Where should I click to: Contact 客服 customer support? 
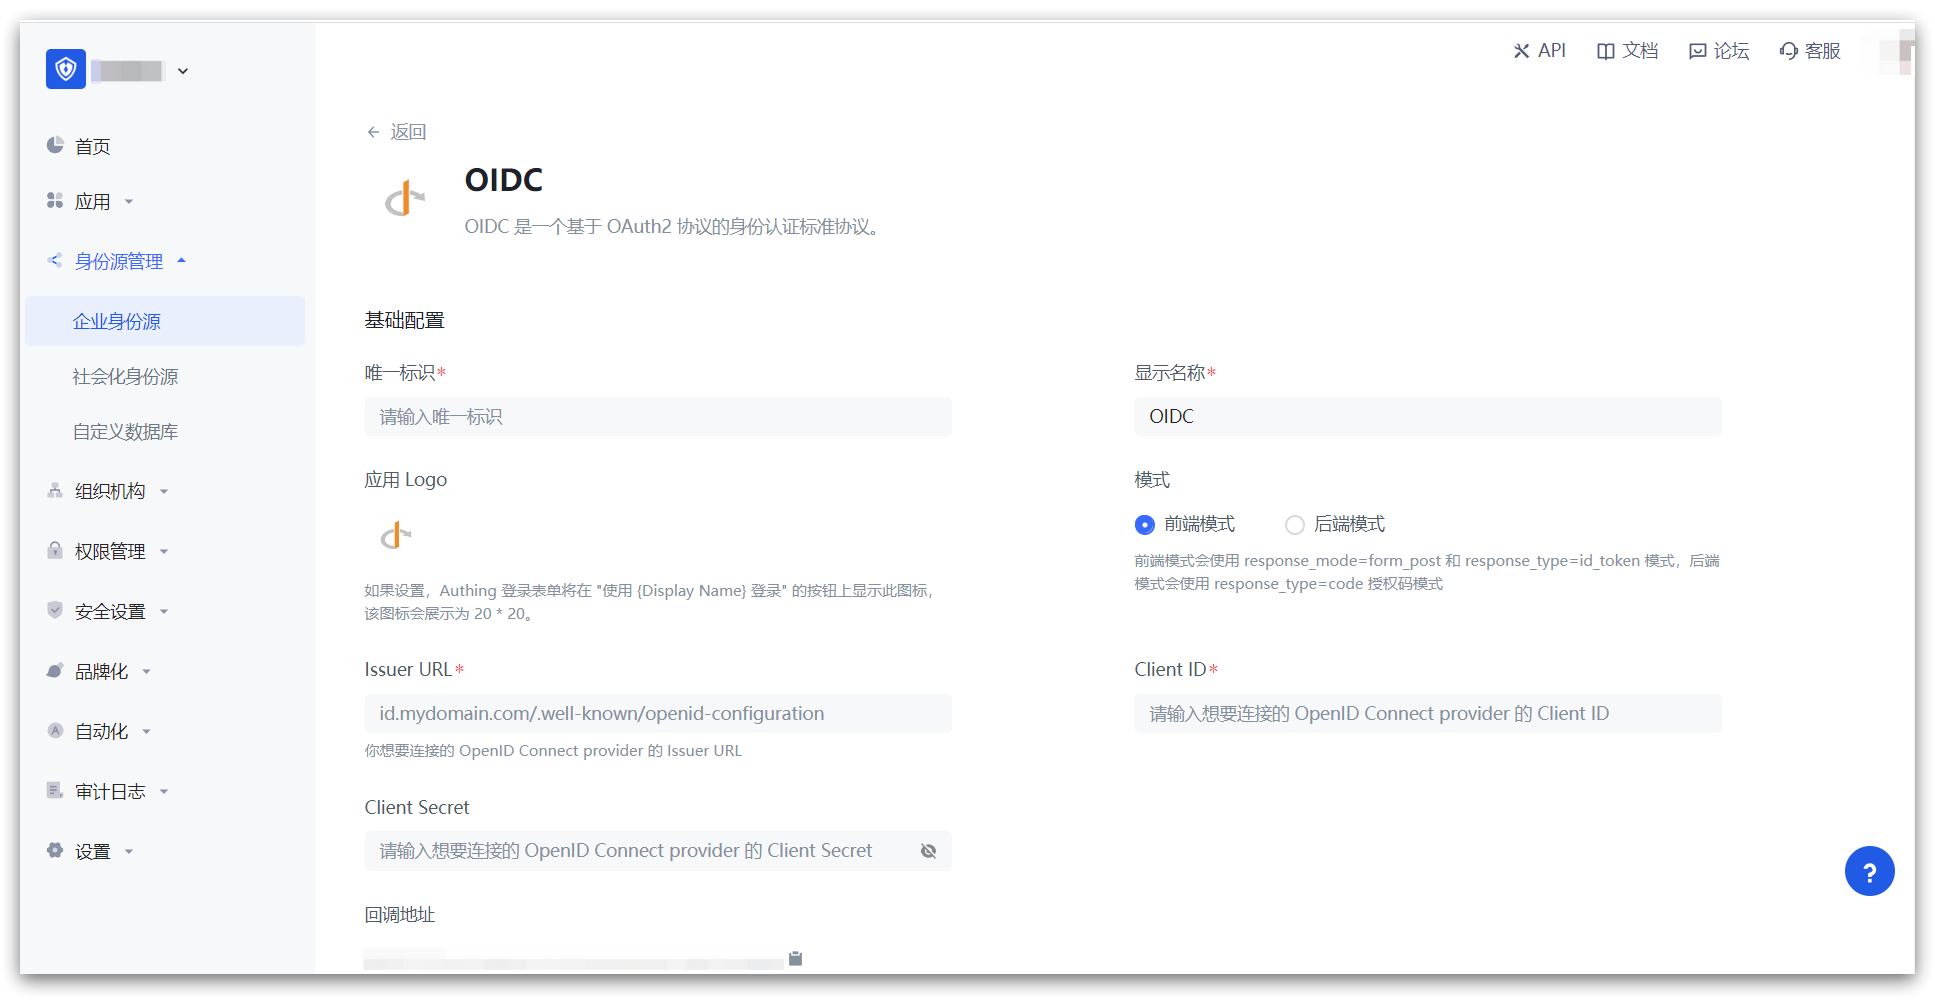click(1810, 51)
